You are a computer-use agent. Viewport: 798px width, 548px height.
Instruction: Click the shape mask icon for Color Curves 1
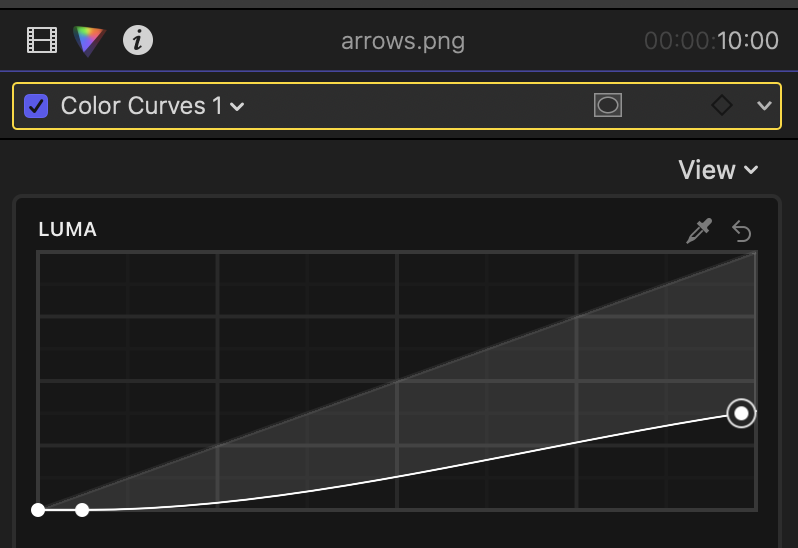(x=607, y=105)
